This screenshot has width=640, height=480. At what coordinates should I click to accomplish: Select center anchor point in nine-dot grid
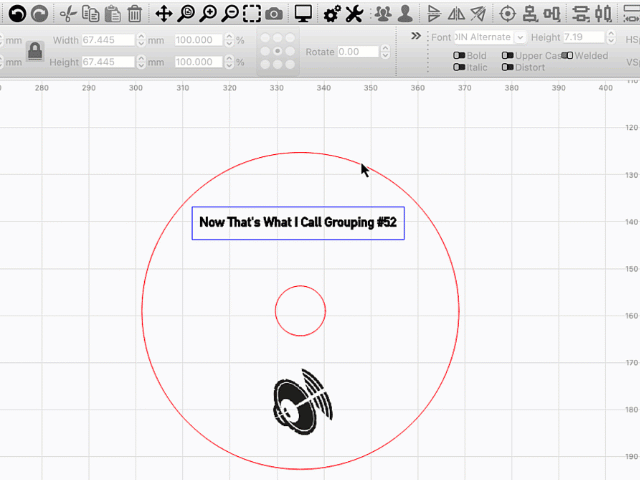pyautogui.click(x=277, y=51)
